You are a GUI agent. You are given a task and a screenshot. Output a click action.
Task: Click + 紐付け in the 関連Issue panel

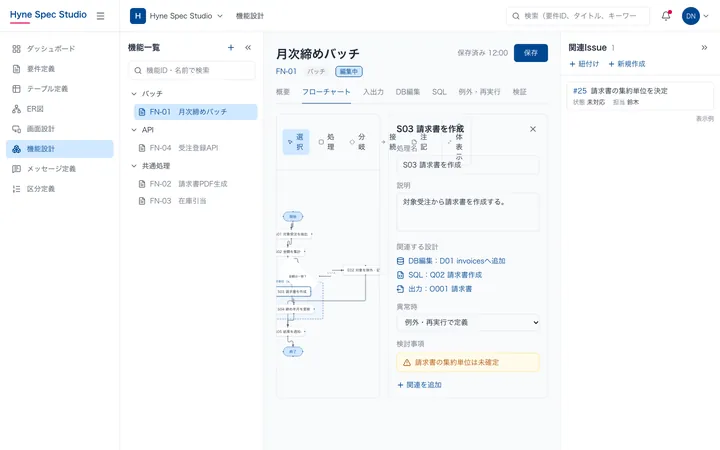pyautogui.click(x=584, y=64)
